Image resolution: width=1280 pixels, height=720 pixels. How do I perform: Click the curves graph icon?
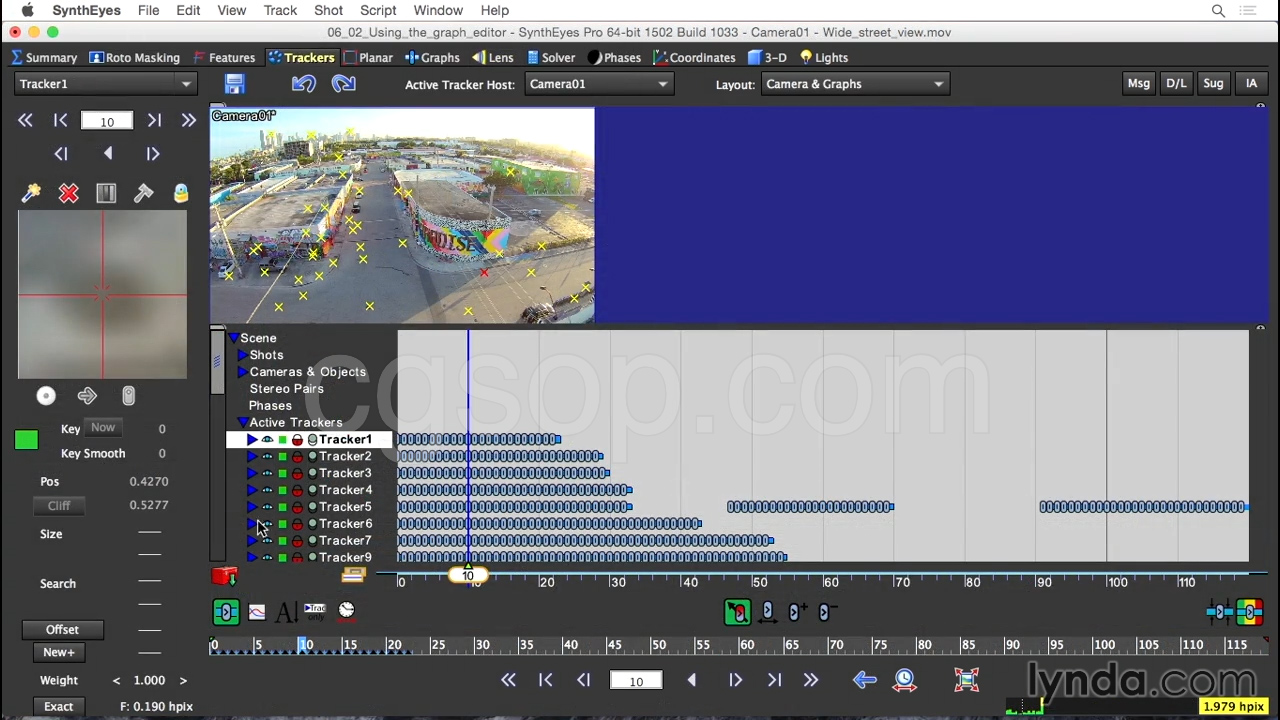pos(257,612)
